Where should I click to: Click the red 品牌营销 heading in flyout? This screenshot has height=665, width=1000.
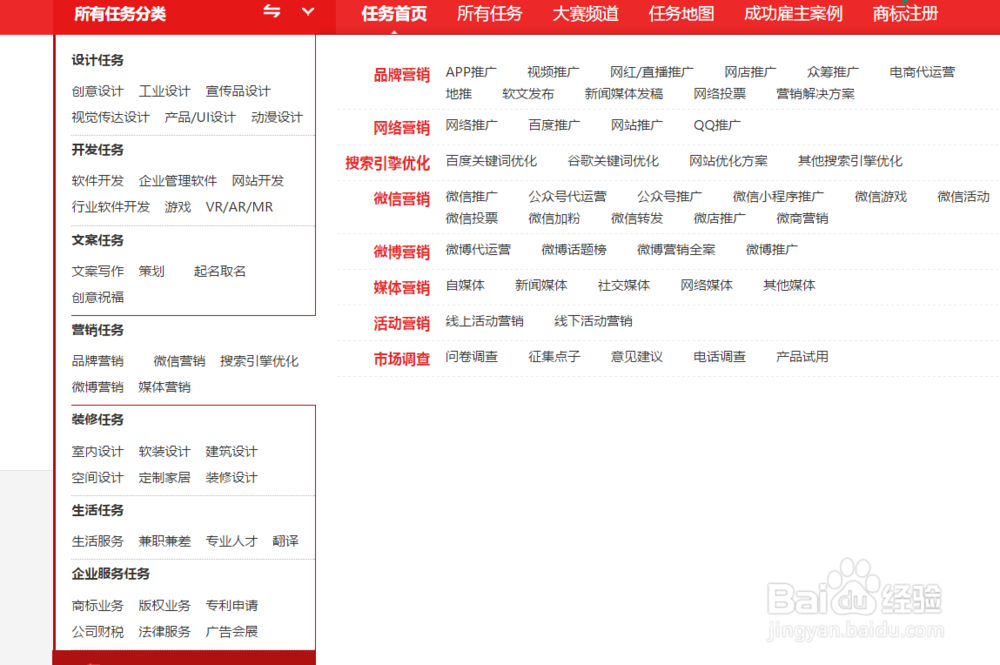tap(402, 75)
